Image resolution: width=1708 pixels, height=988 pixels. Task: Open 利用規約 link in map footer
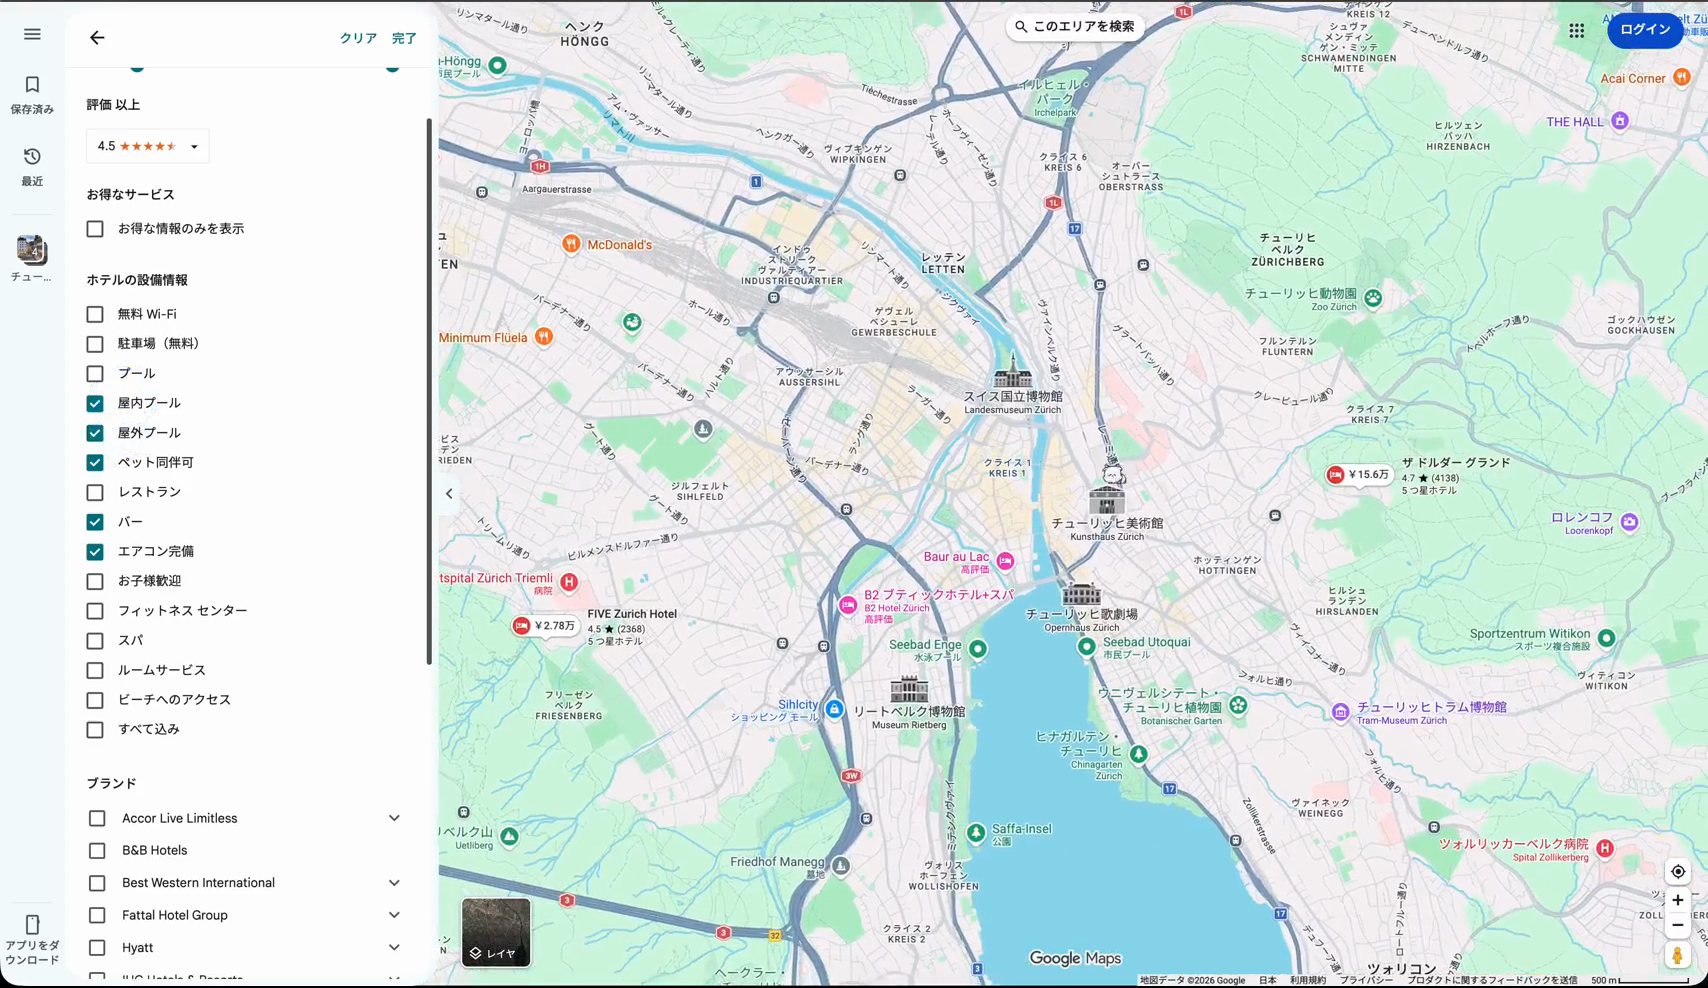(1308, 980)
